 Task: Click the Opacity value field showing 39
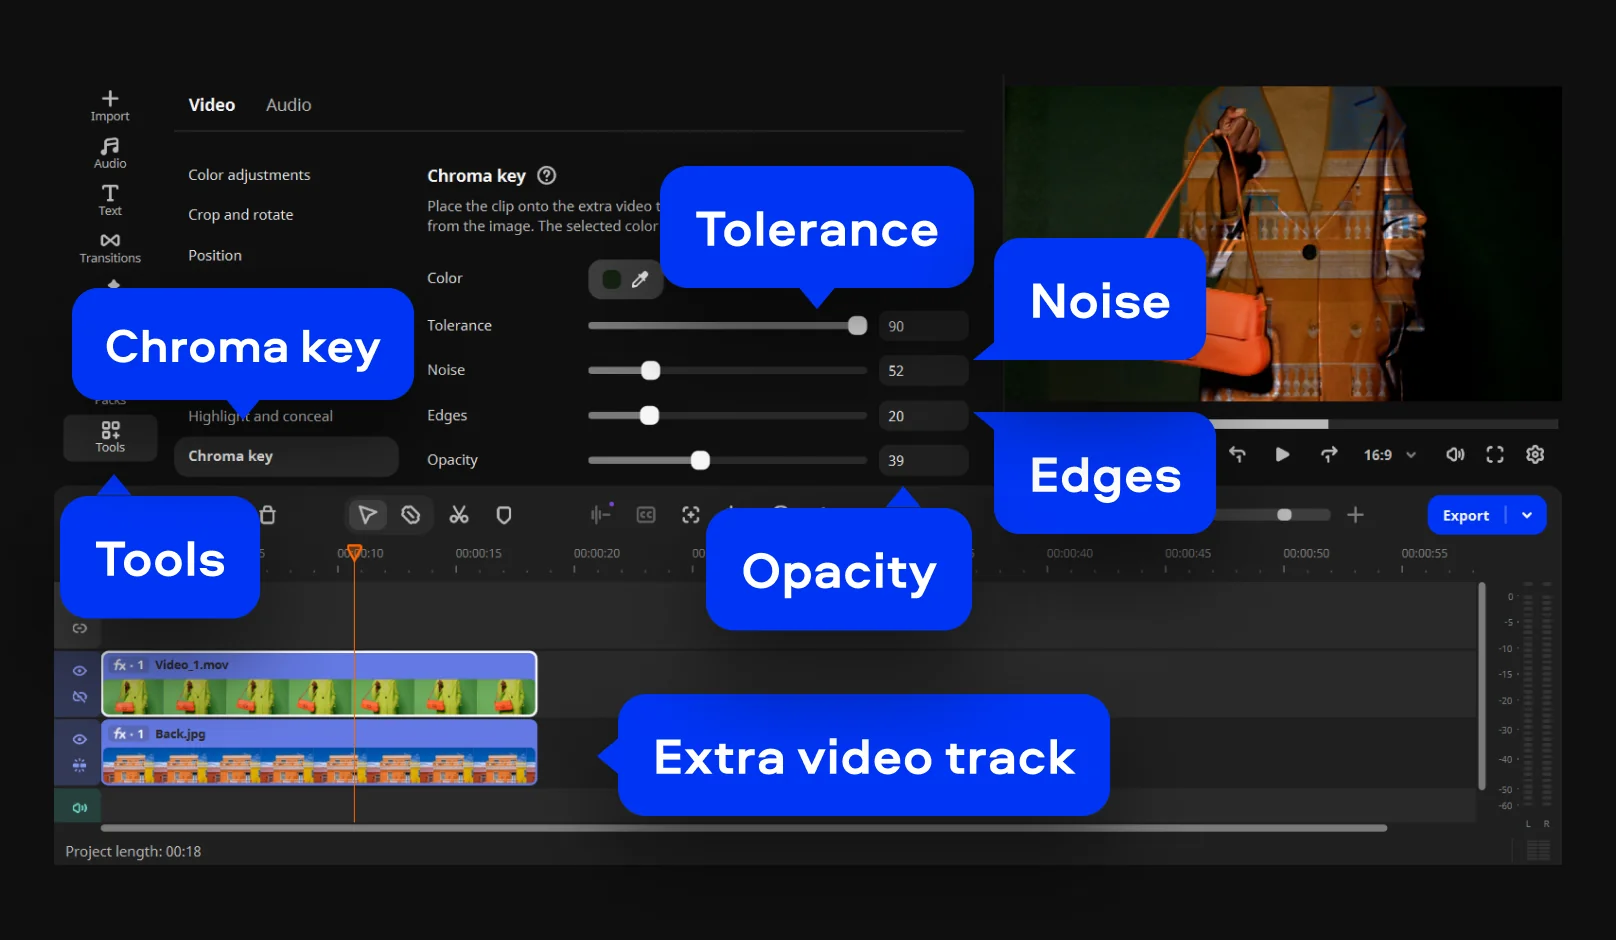pyautogui.click(x=923, y=461)
